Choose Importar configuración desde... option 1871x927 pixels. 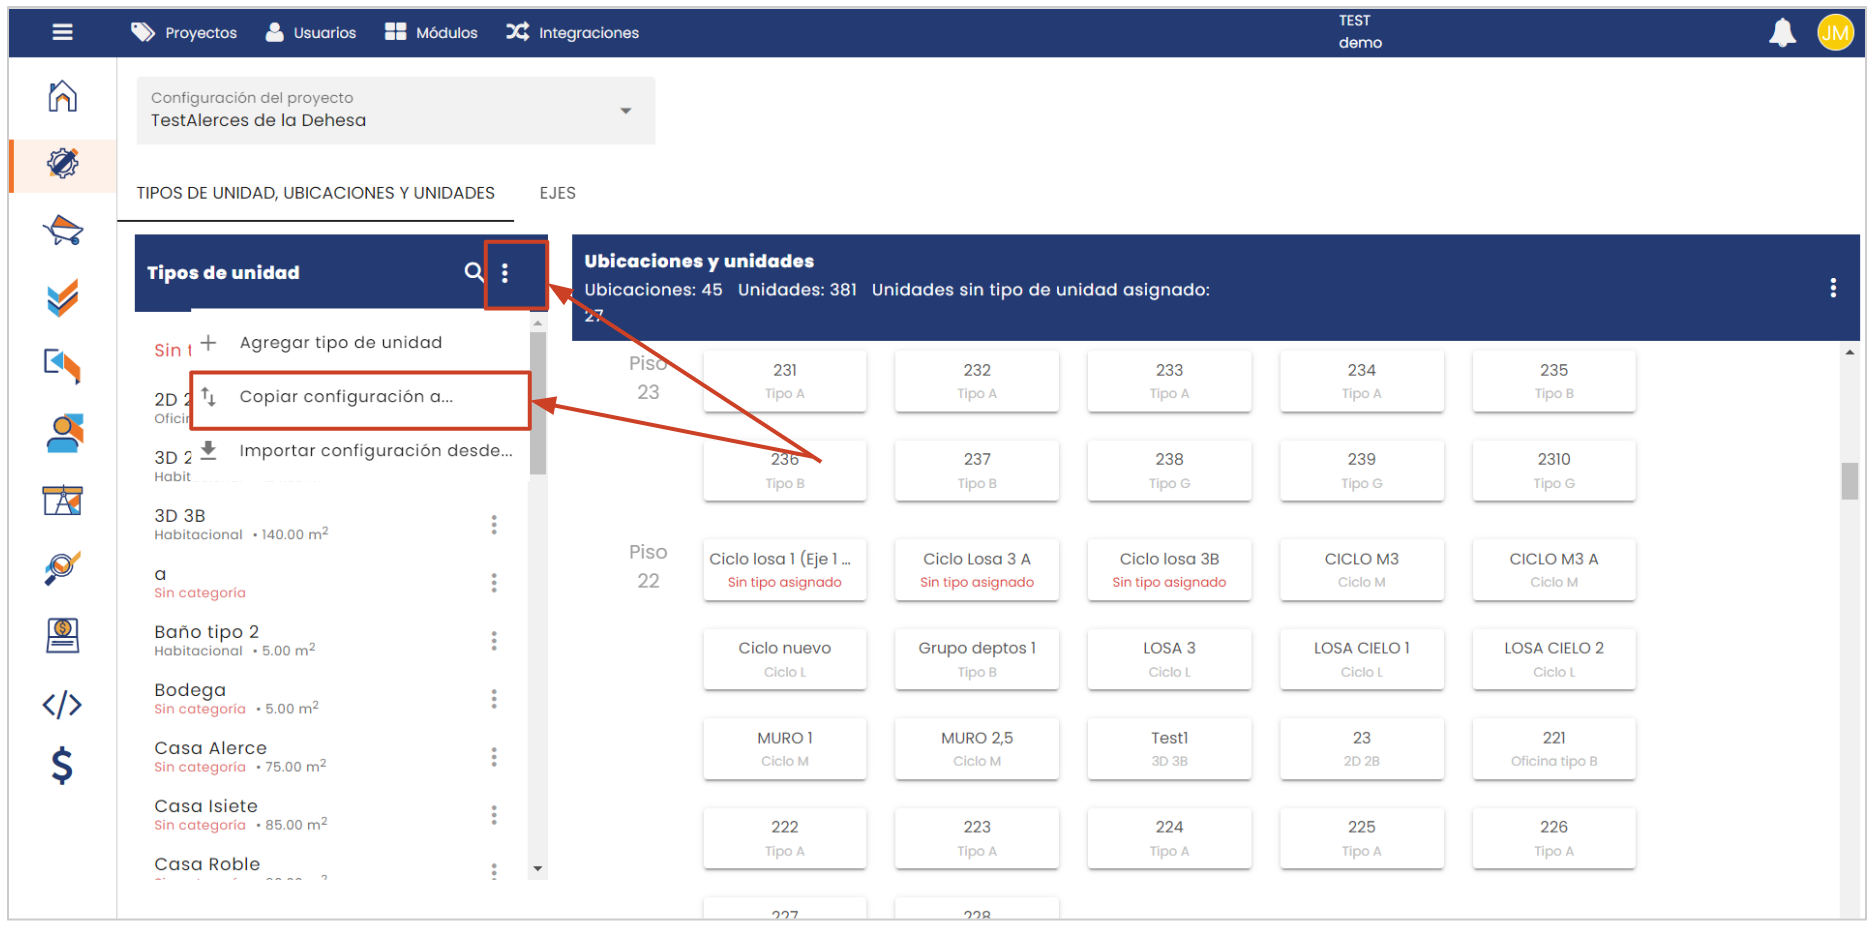(375, 451)
